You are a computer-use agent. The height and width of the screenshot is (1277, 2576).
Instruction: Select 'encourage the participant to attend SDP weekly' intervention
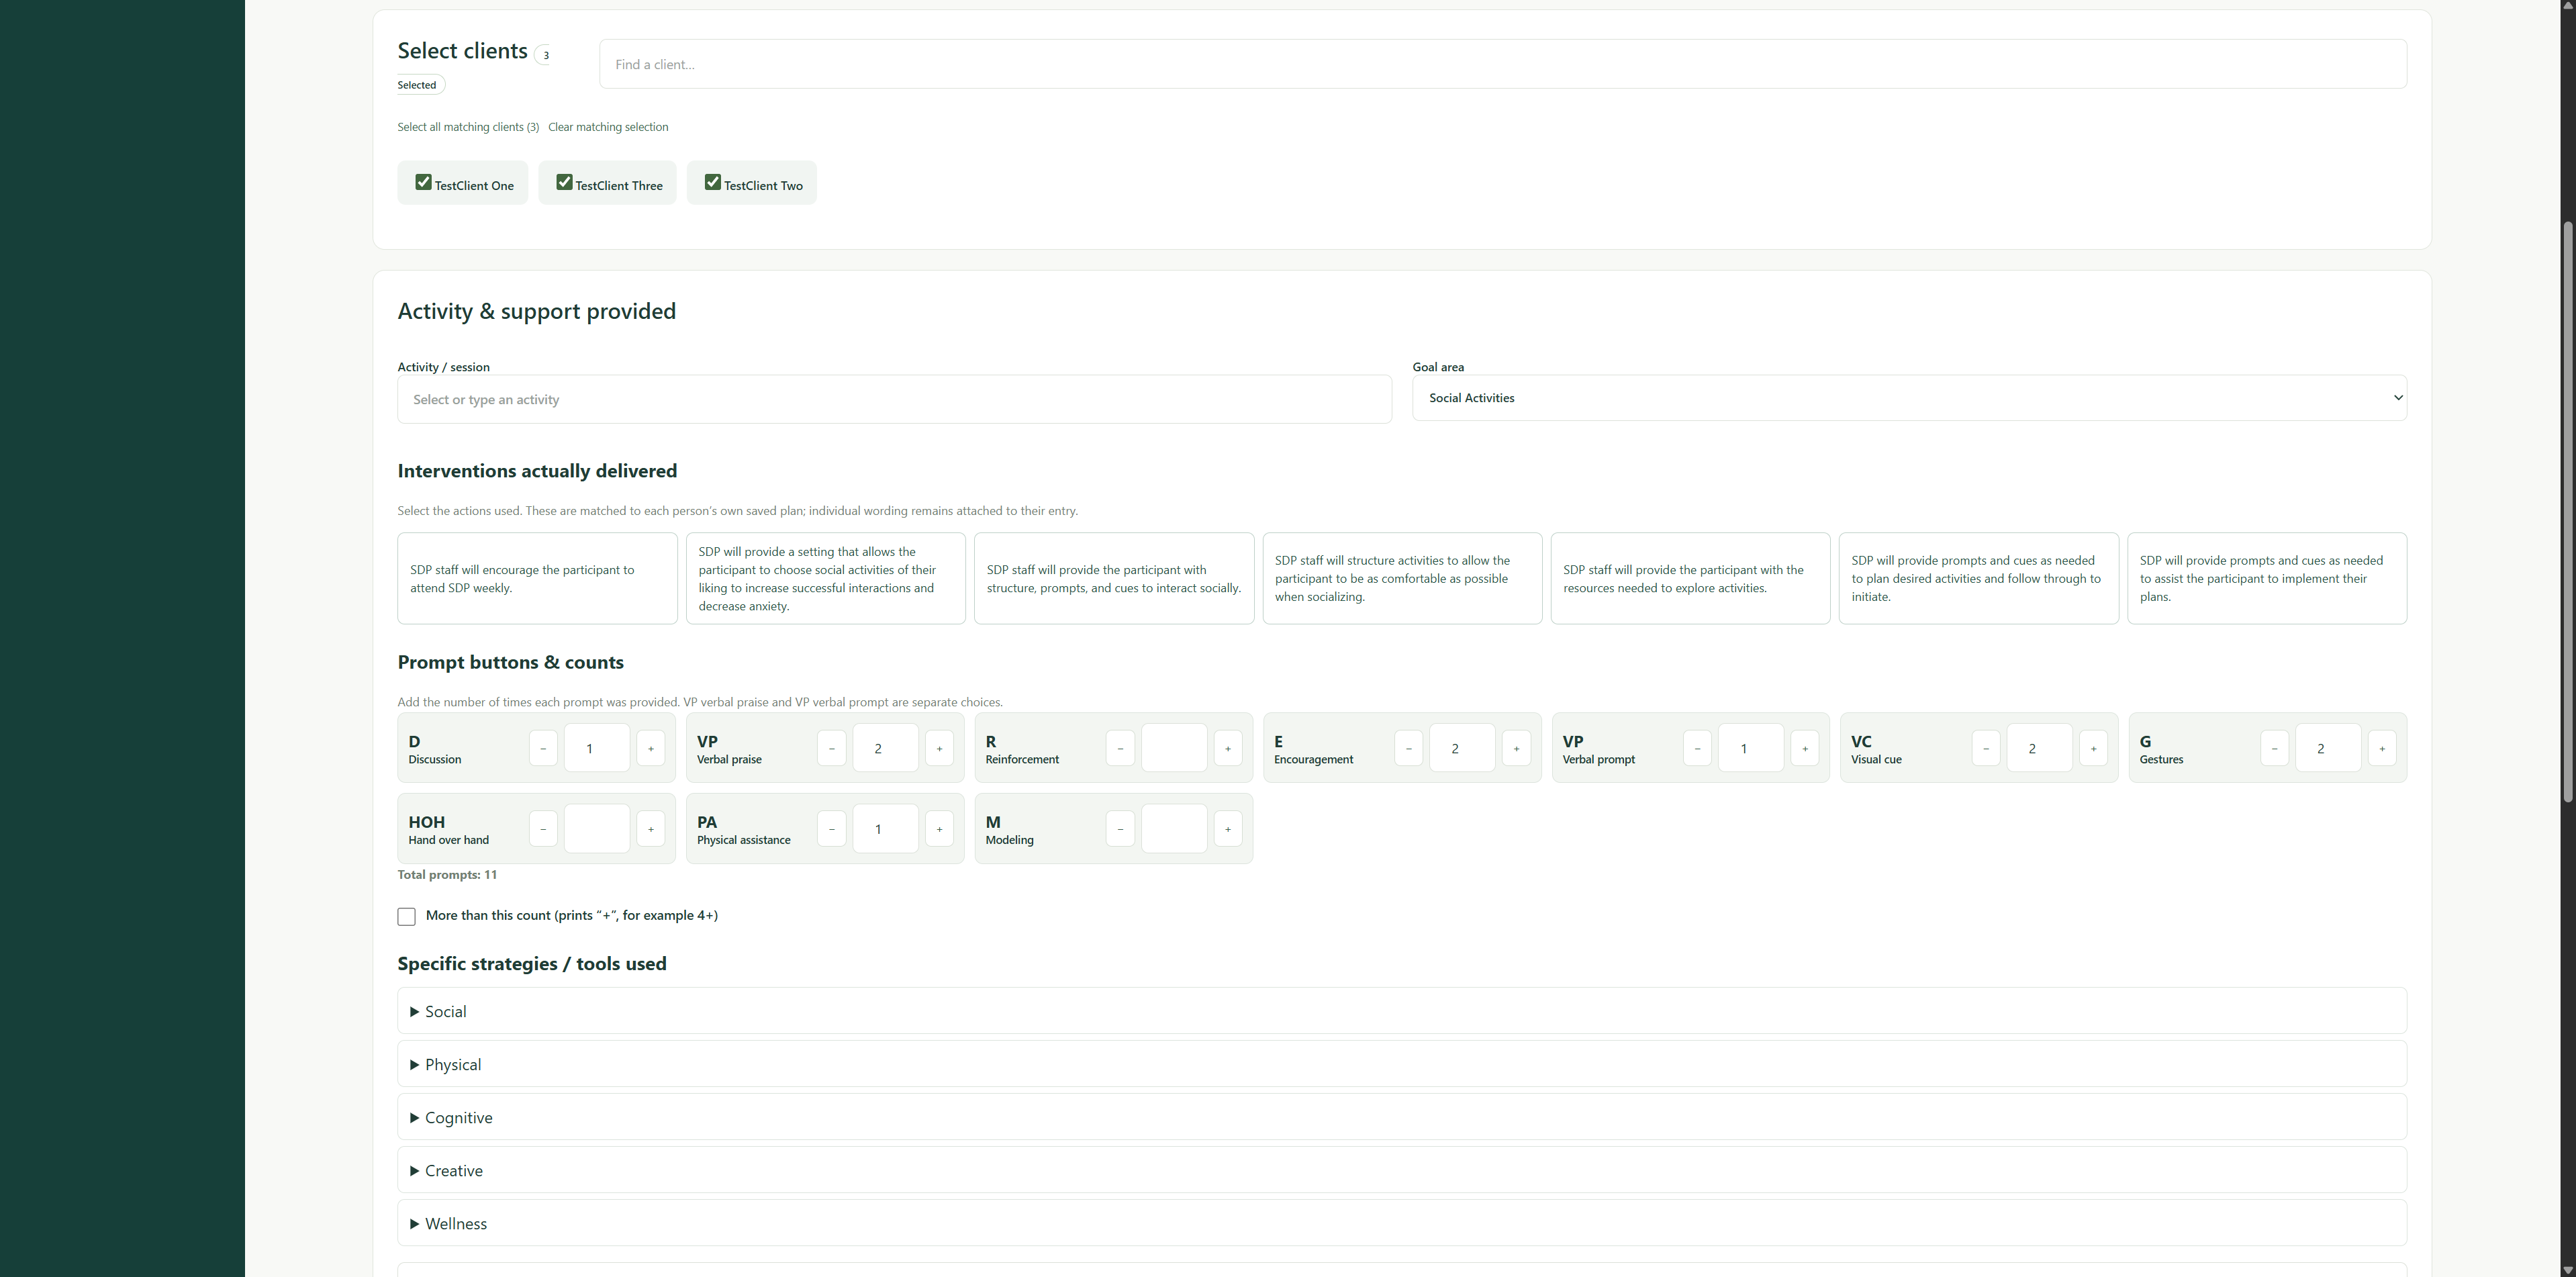pyautogui.click(x=537, y=578)
